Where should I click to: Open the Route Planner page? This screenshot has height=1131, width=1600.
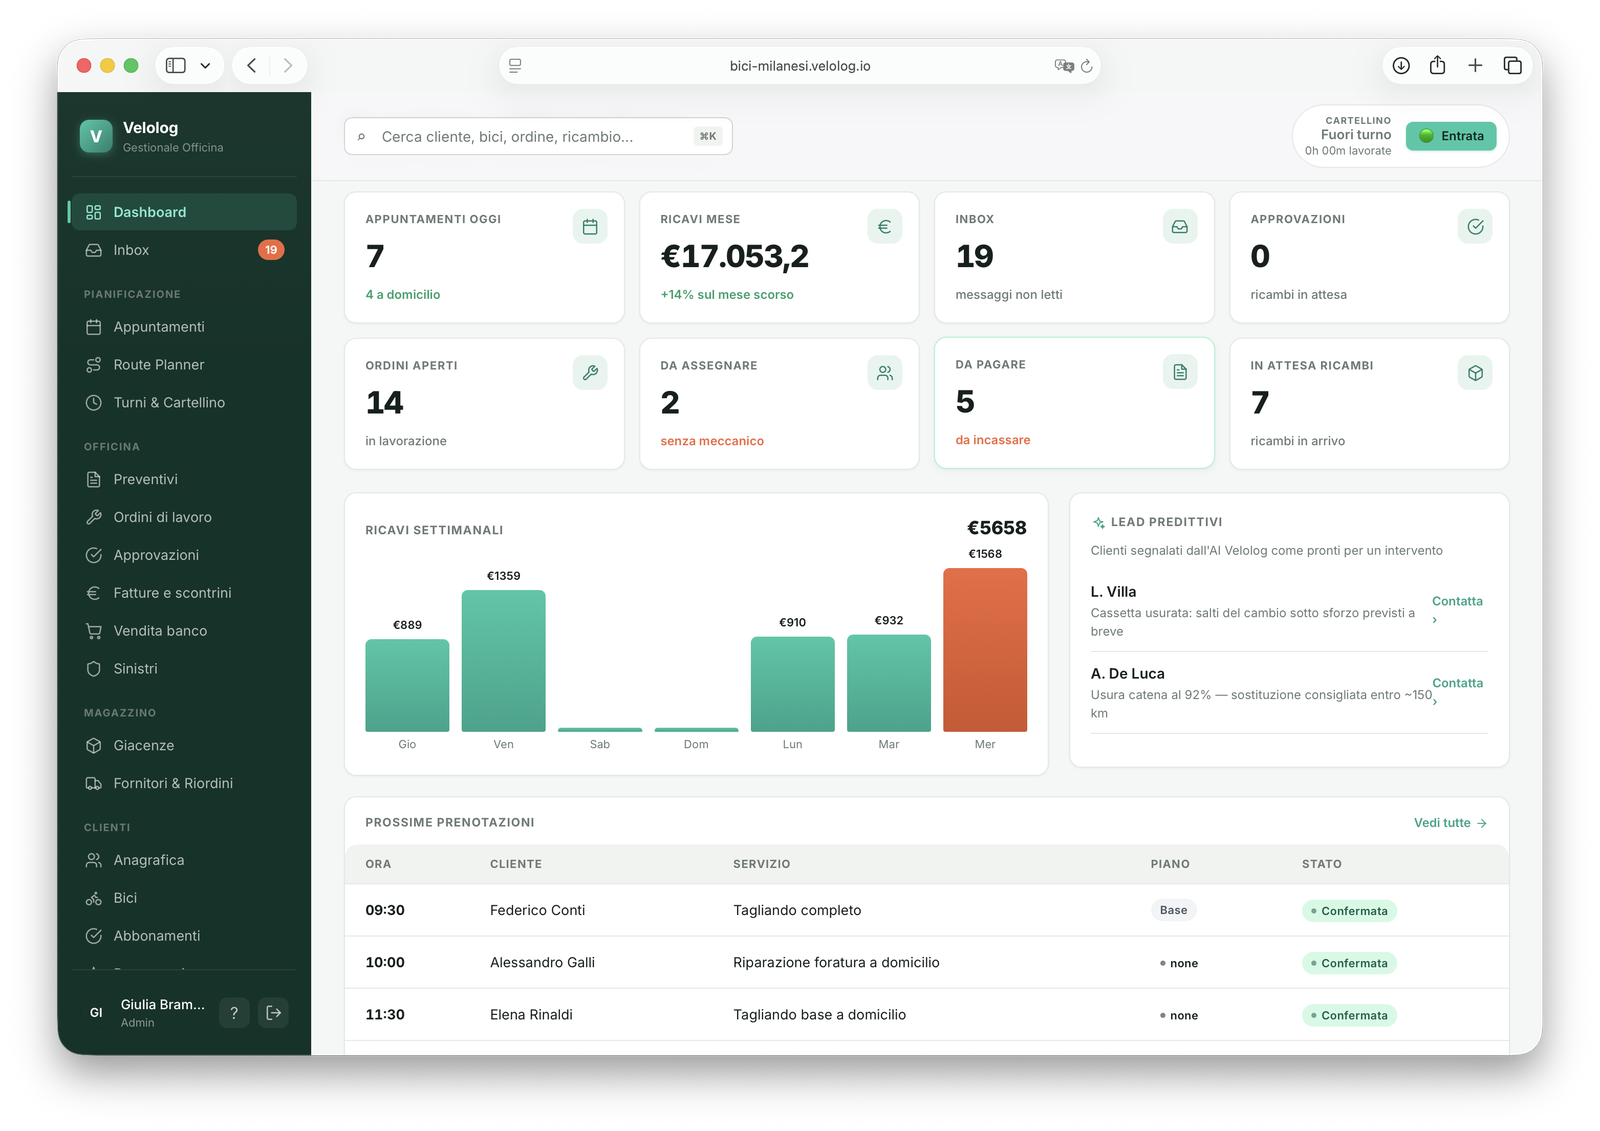(183, 365)
